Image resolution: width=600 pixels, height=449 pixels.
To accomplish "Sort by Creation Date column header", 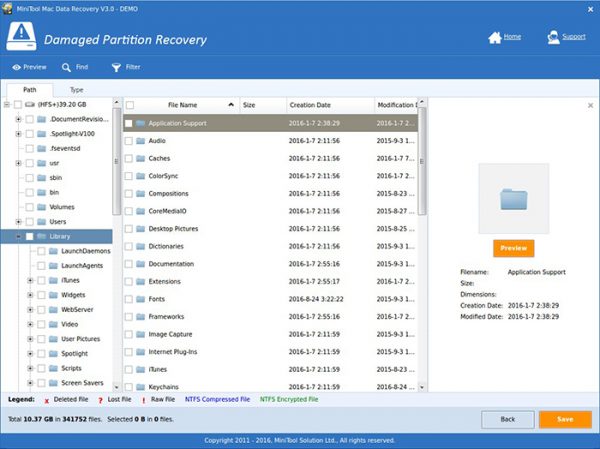I will [x=330, y=105].
